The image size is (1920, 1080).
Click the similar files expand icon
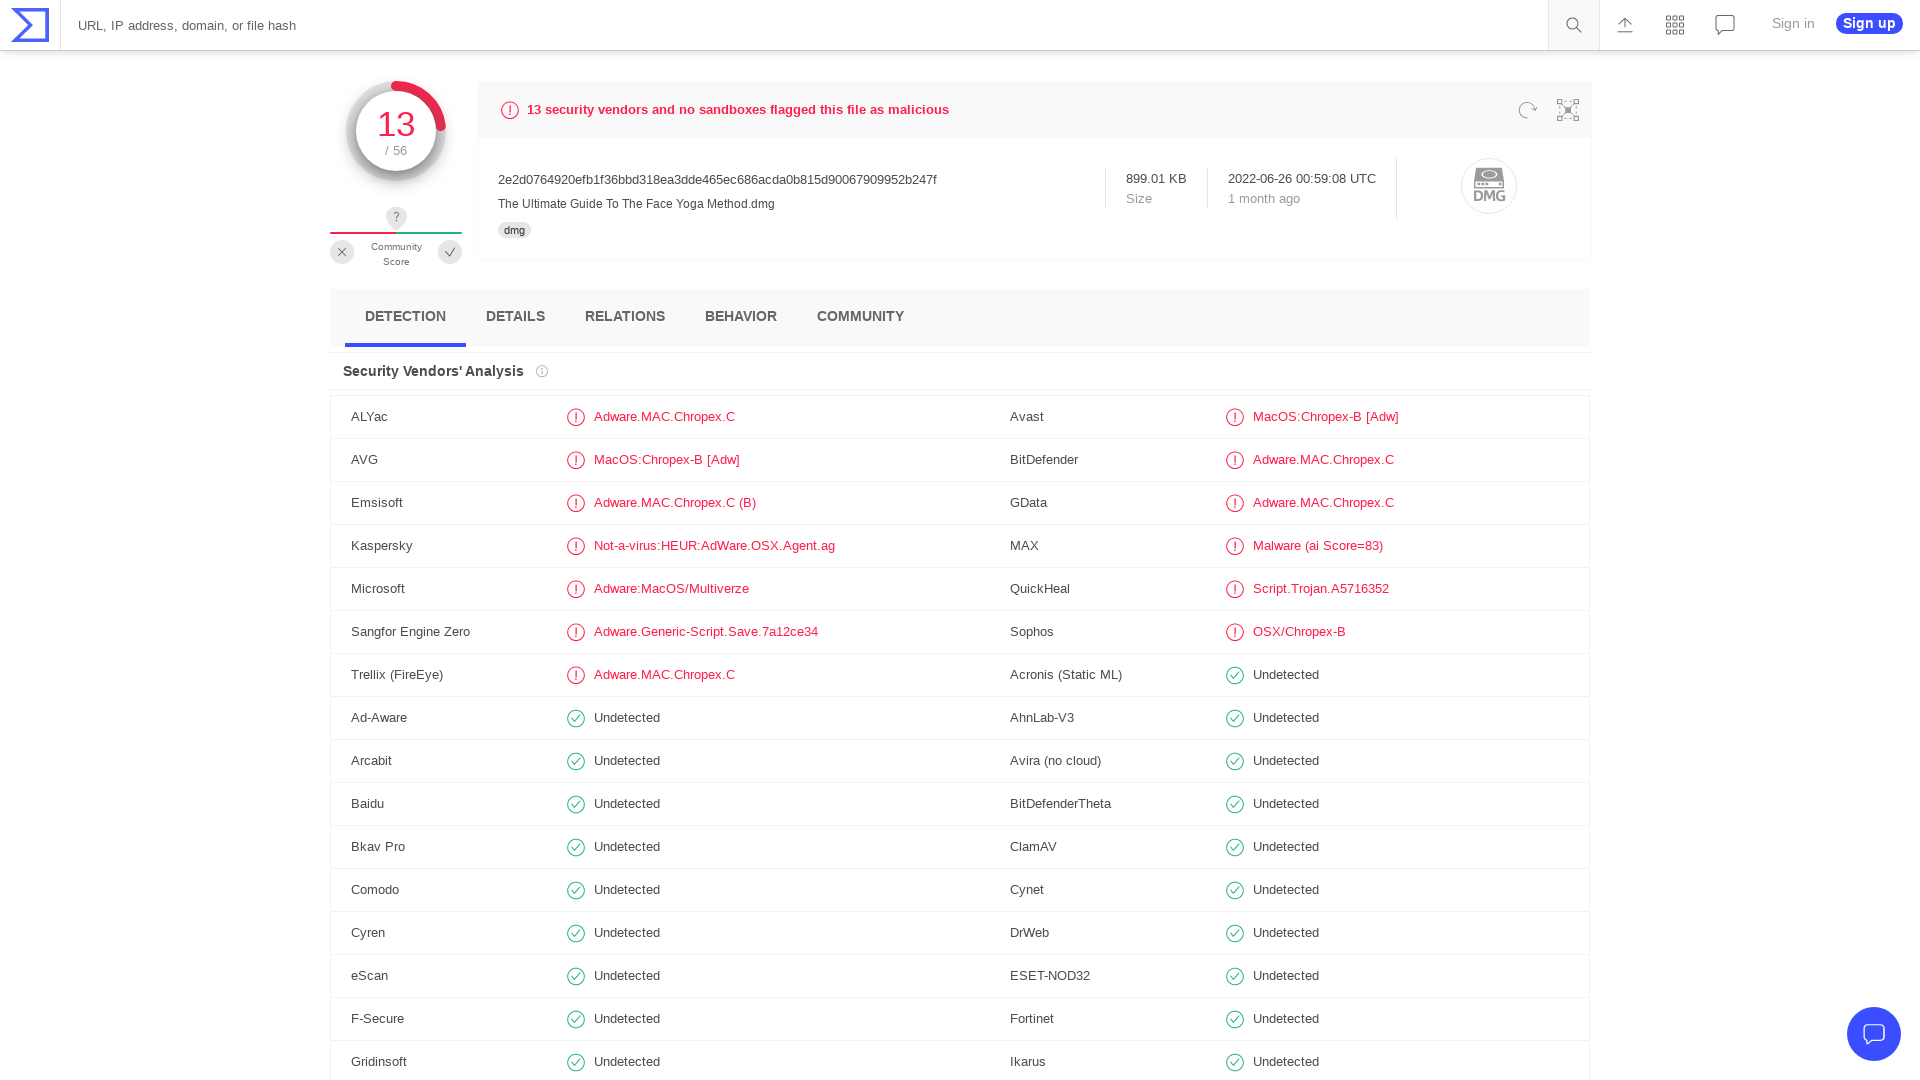[1567, 110]
